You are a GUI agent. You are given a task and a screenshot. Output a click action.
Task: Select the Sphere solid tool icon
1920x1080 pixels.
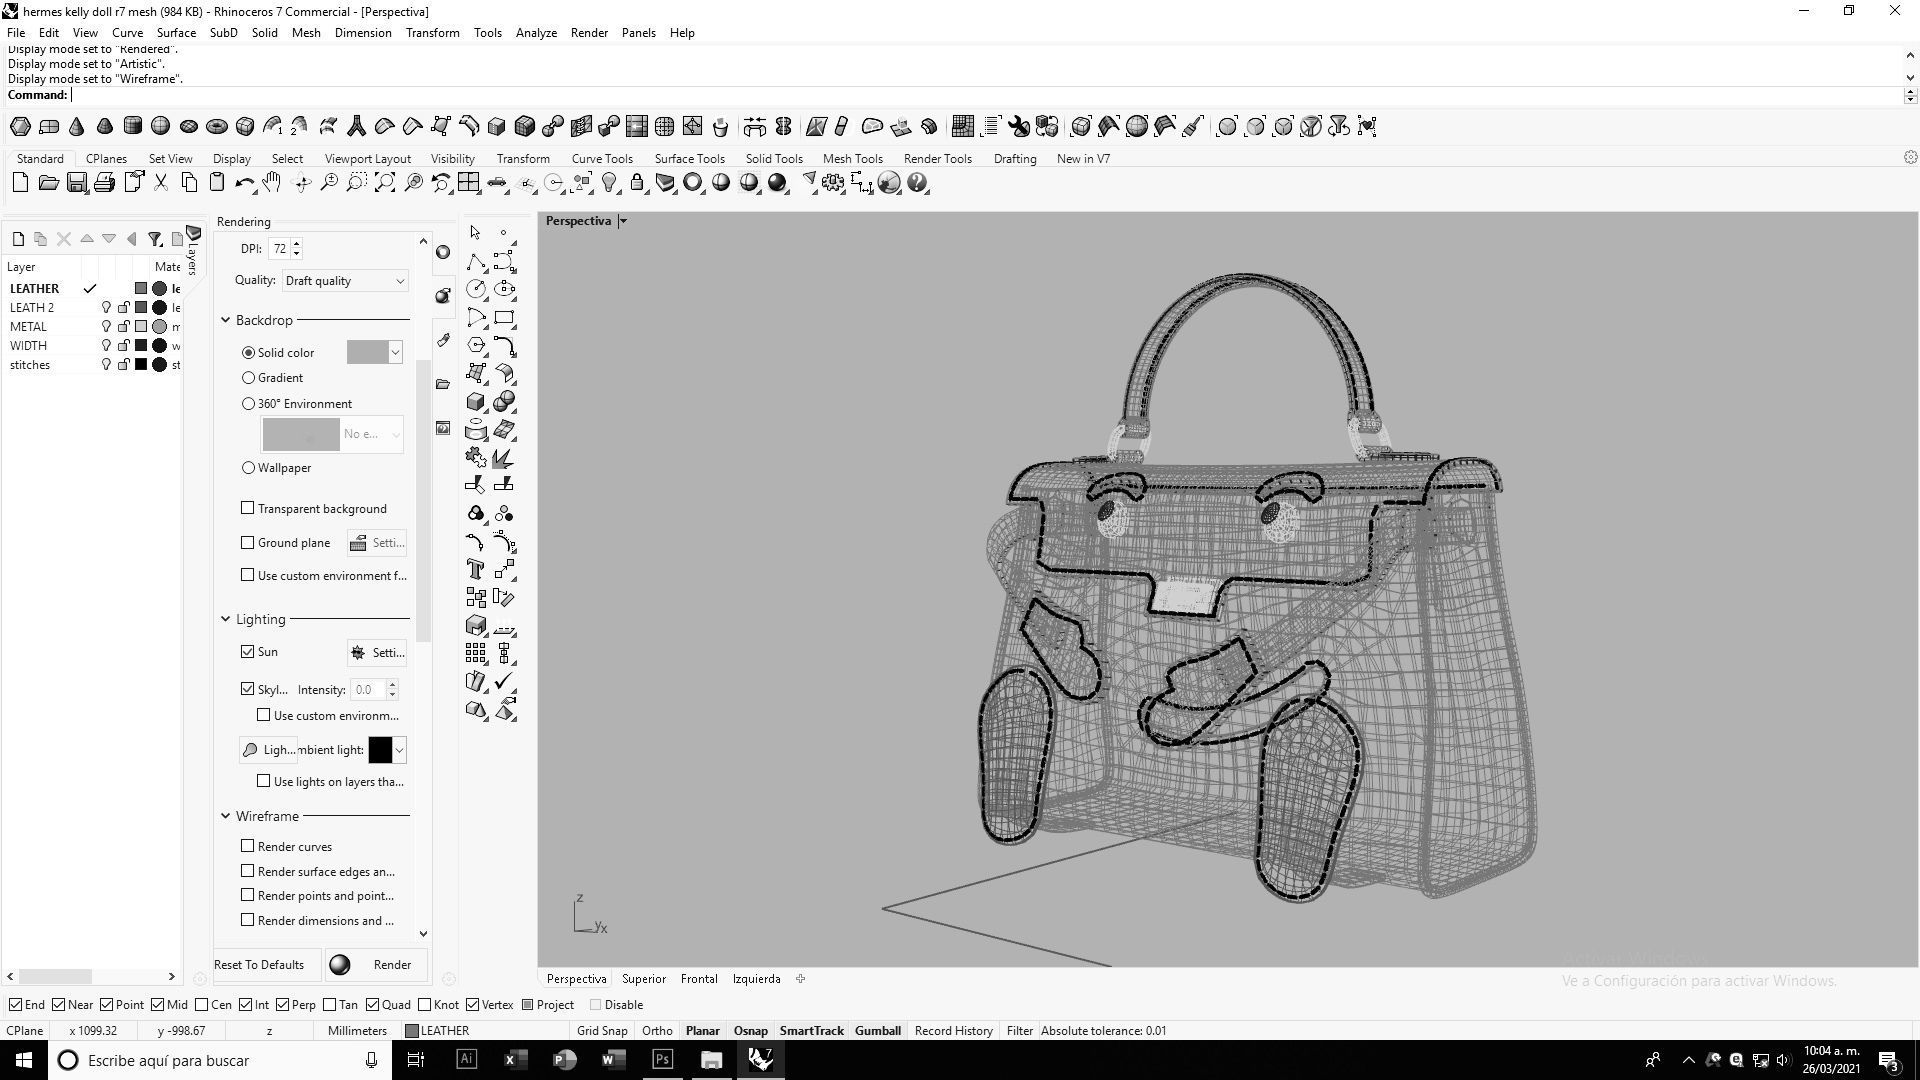tap(160, 126)
